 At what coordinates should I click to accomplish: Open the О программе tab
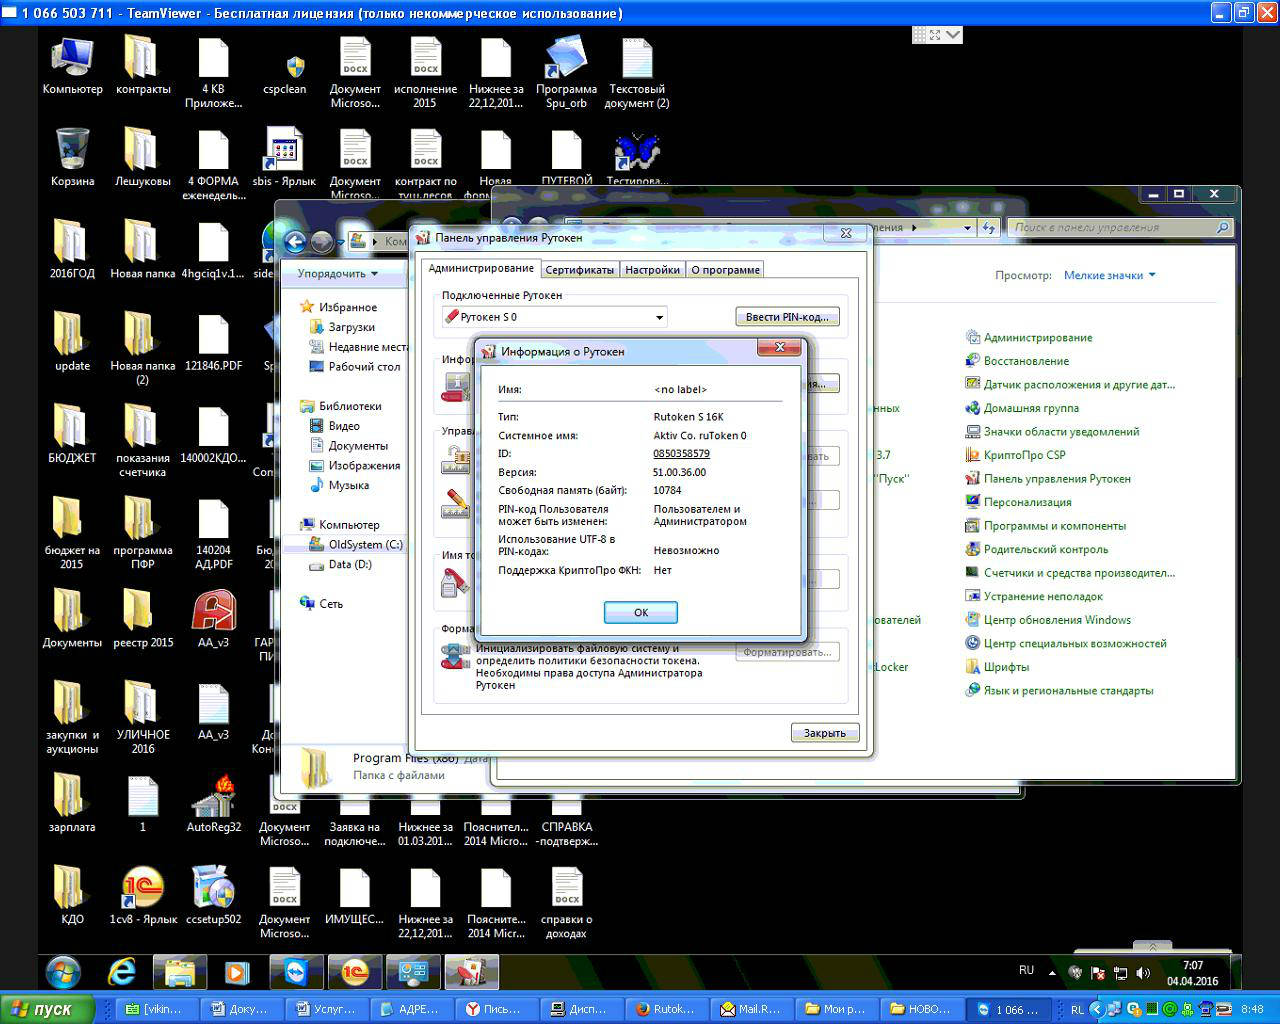pos(725,270)
